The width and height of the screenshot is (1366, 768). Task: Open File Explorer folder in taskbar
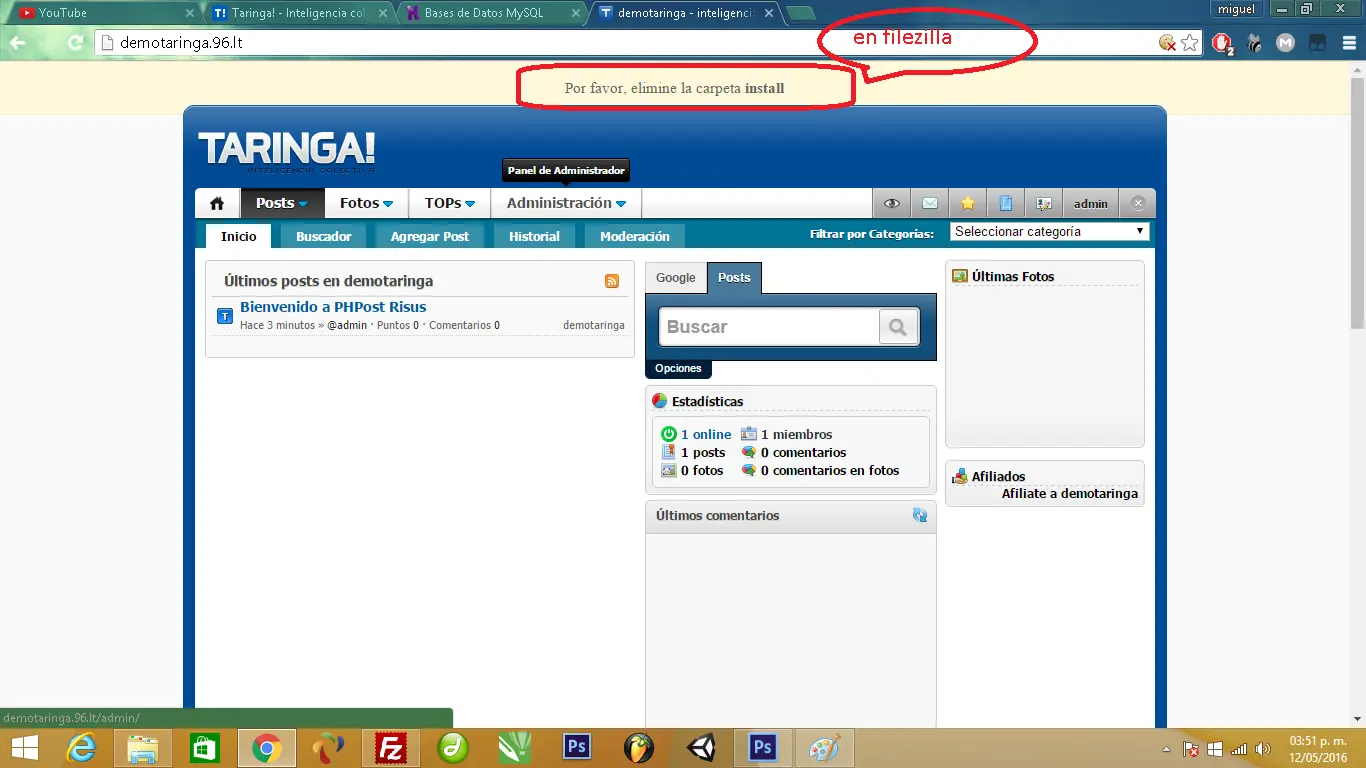click(142, 748)
